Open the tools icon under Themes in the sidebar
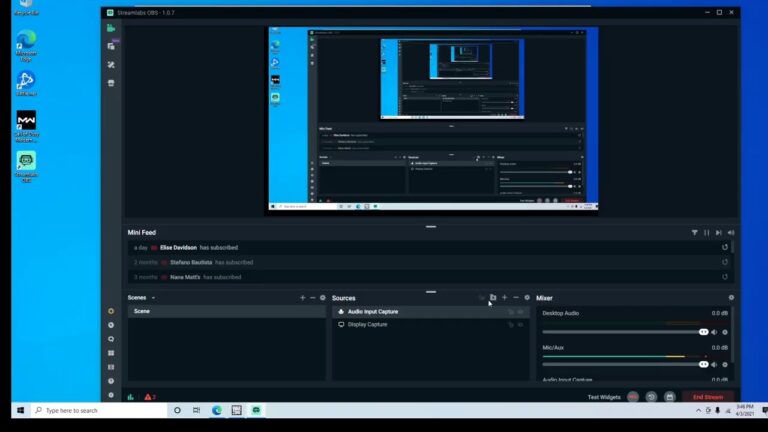This screenshot has width=768, height=432. point(111,65)
